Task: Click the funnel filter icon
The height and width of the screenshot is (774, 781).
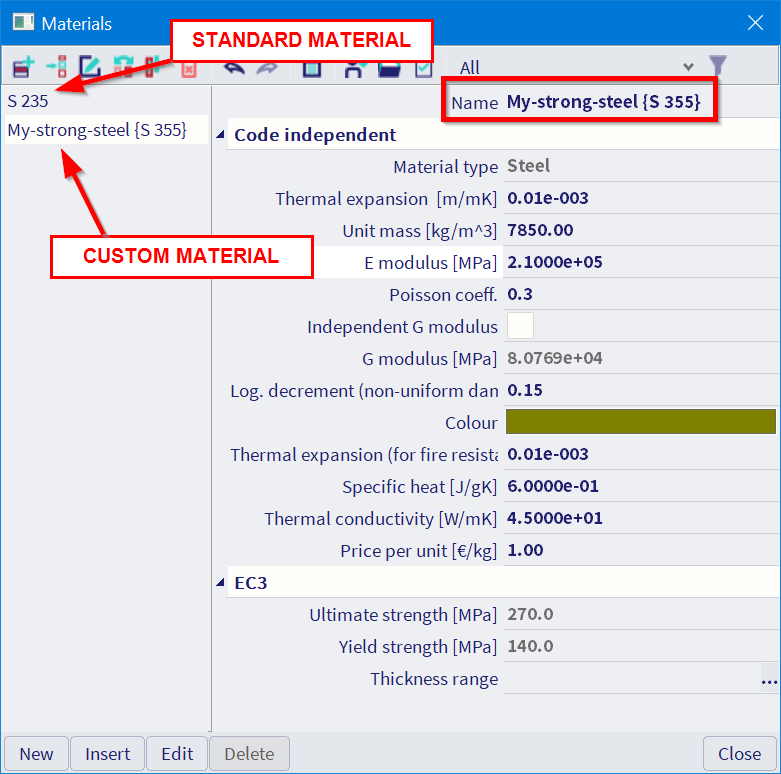Action: tap(717, 67)
